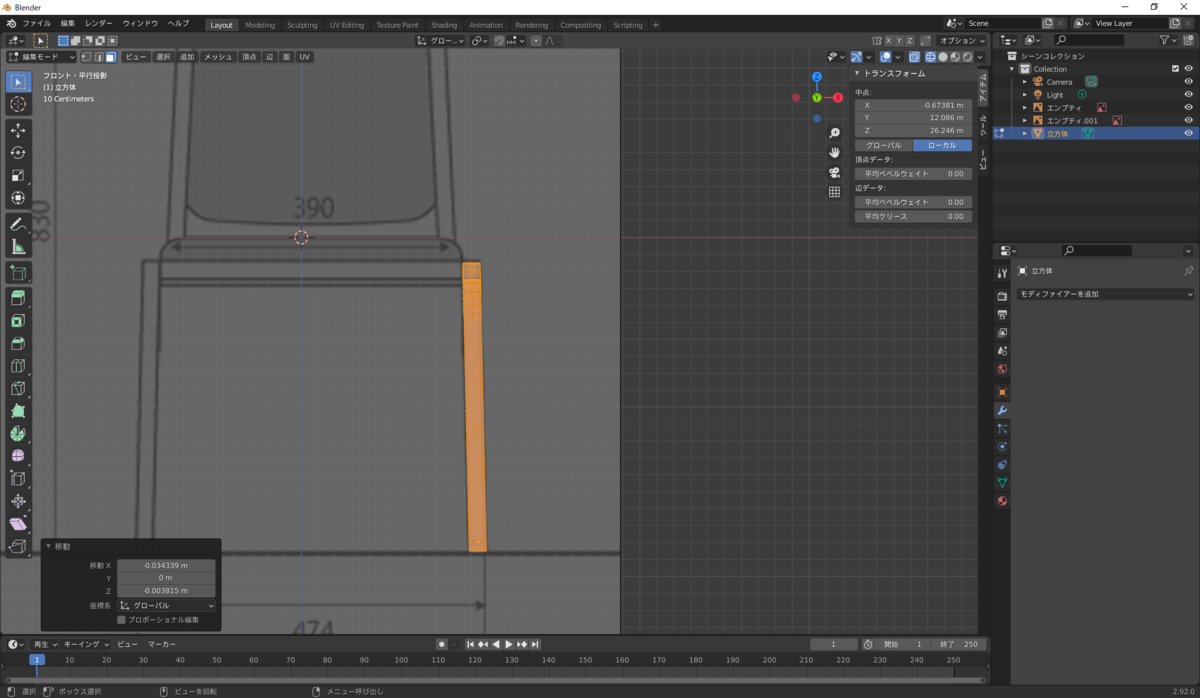This screenshot has height=698, width=1200.
Task: Toggle Collection exclude checkbox in outliner
Action: pos(1175,69)
